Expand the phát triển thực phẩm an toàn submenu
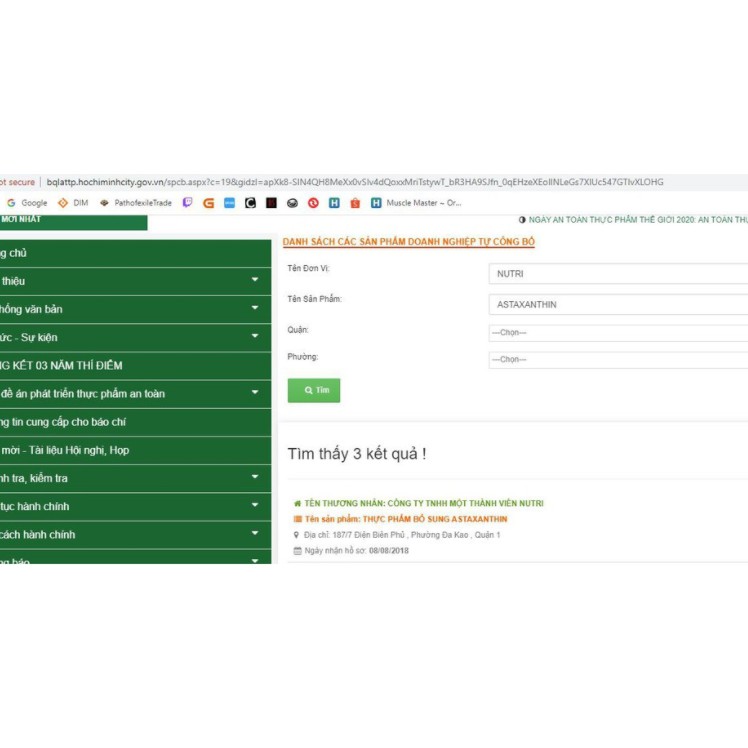 pos(255,393)
